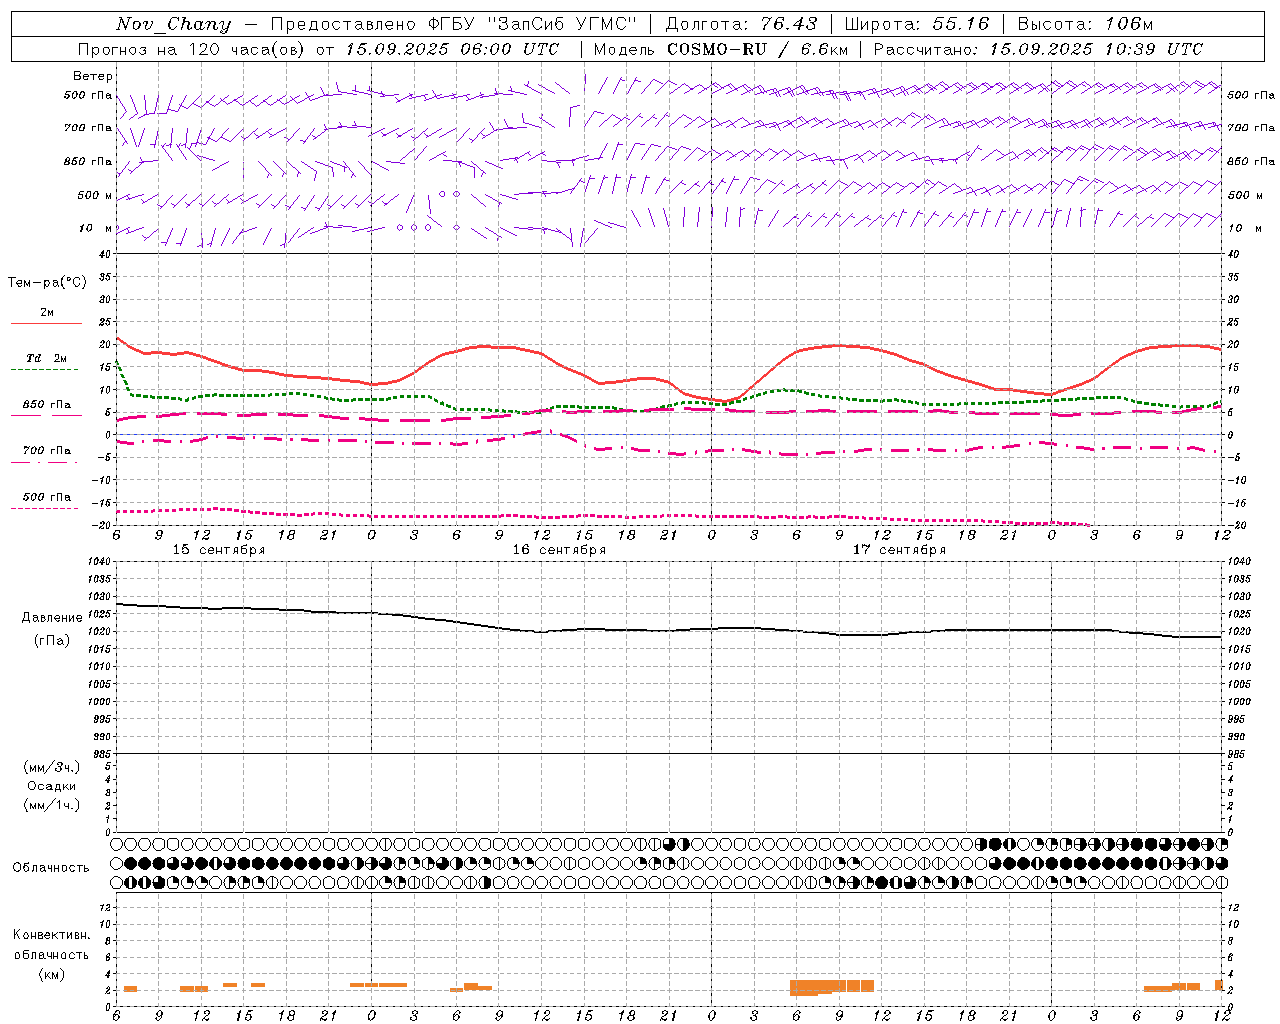Click the 'Конвективн.' convective cloud label
Image resolution: width=1280 pixels, height=1024 pixels.
point(52,935)
